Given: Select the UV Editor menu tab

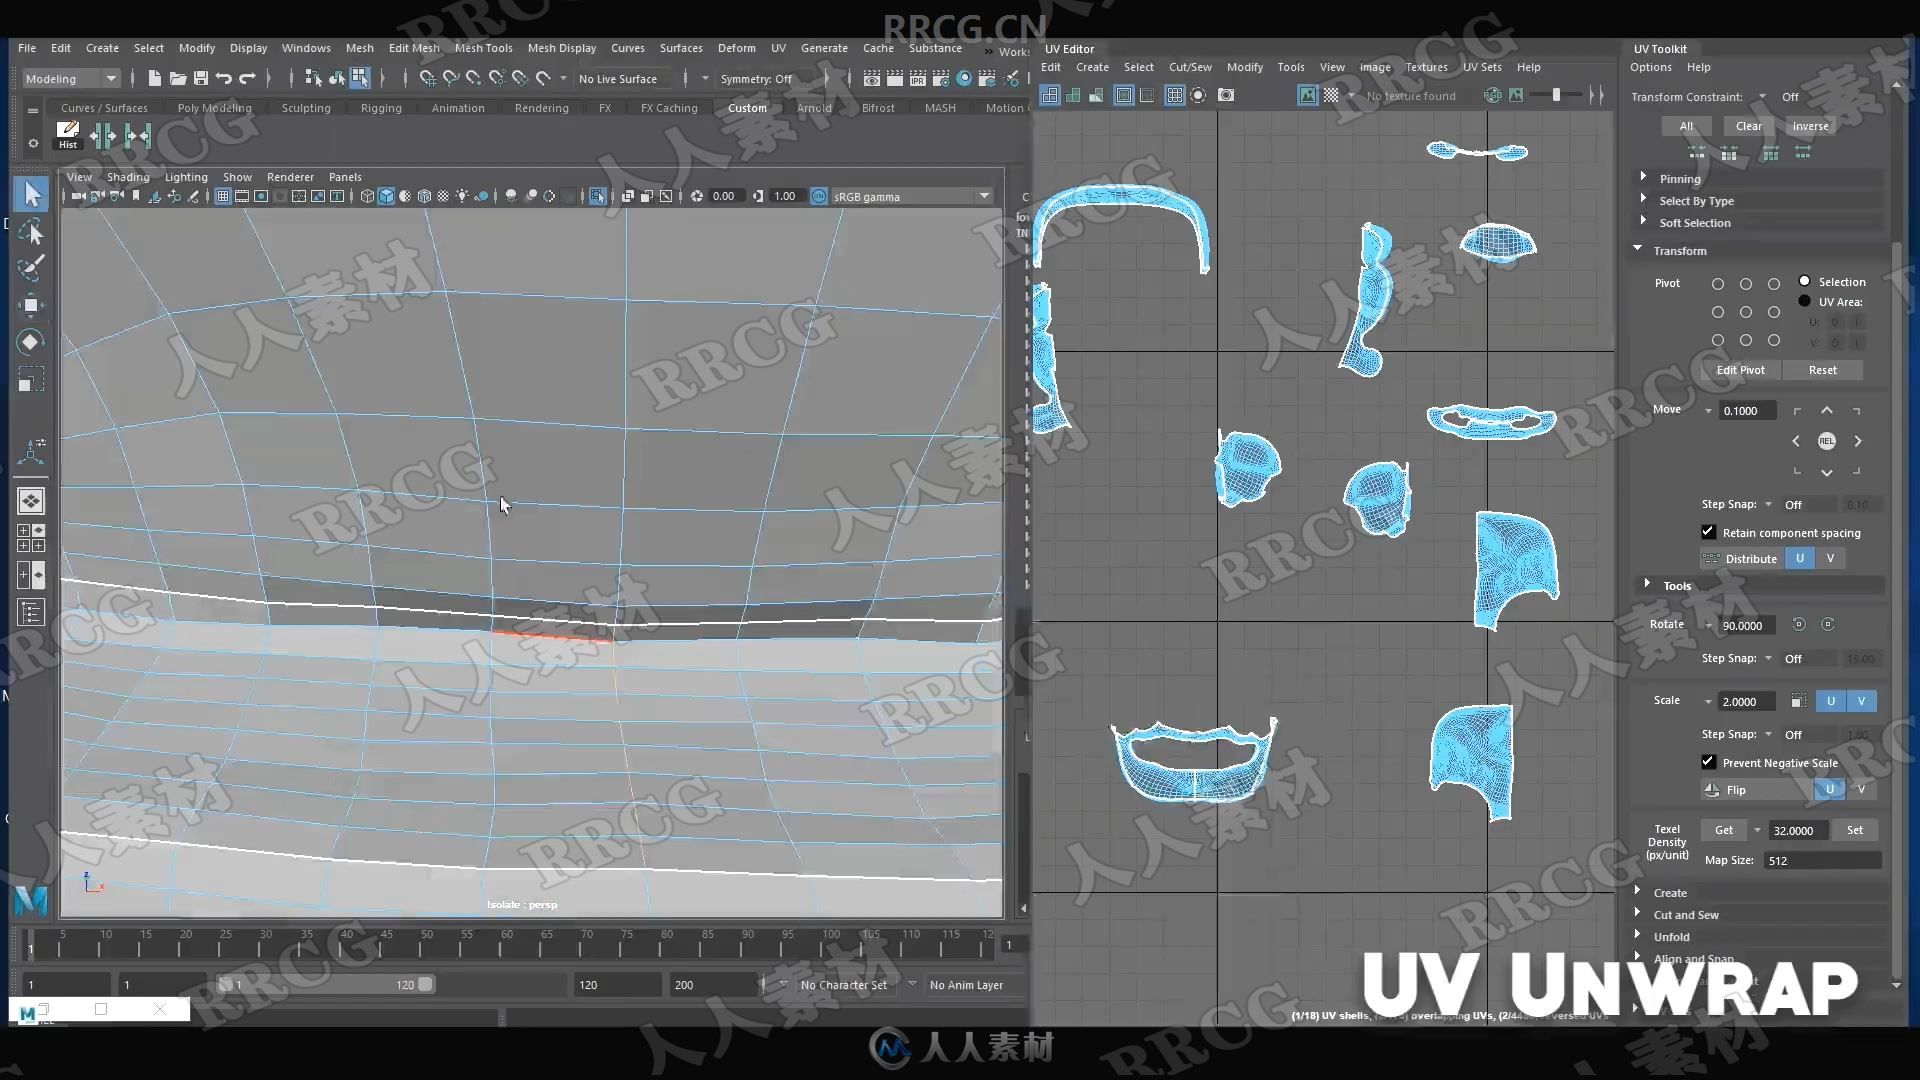Looking at the screenshot, I should coord(1069,47).
